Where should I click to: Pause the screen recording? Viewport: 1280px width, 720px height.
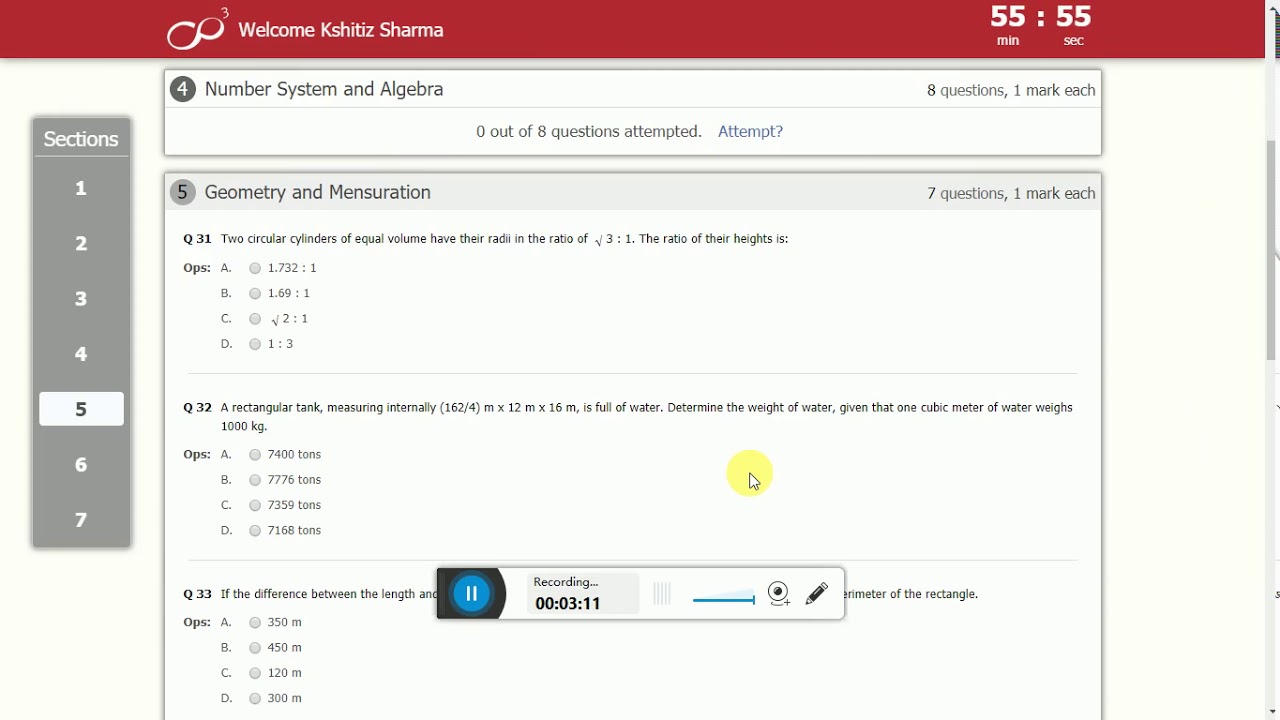[471, 594]
